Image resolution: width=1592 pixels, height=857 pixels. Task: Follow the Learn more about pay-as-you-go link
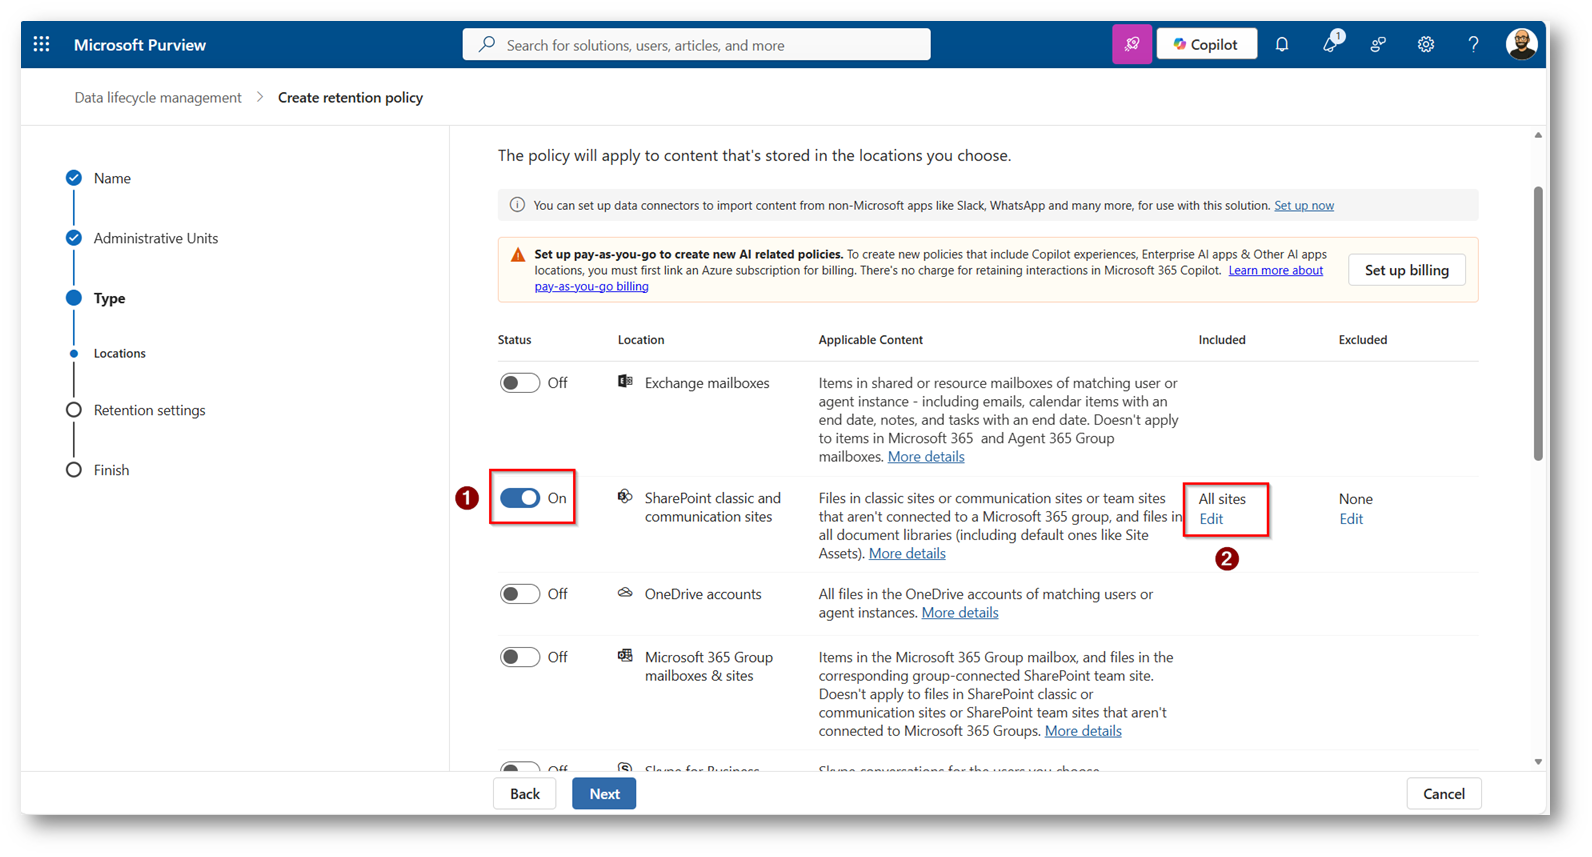(1276, 270)
